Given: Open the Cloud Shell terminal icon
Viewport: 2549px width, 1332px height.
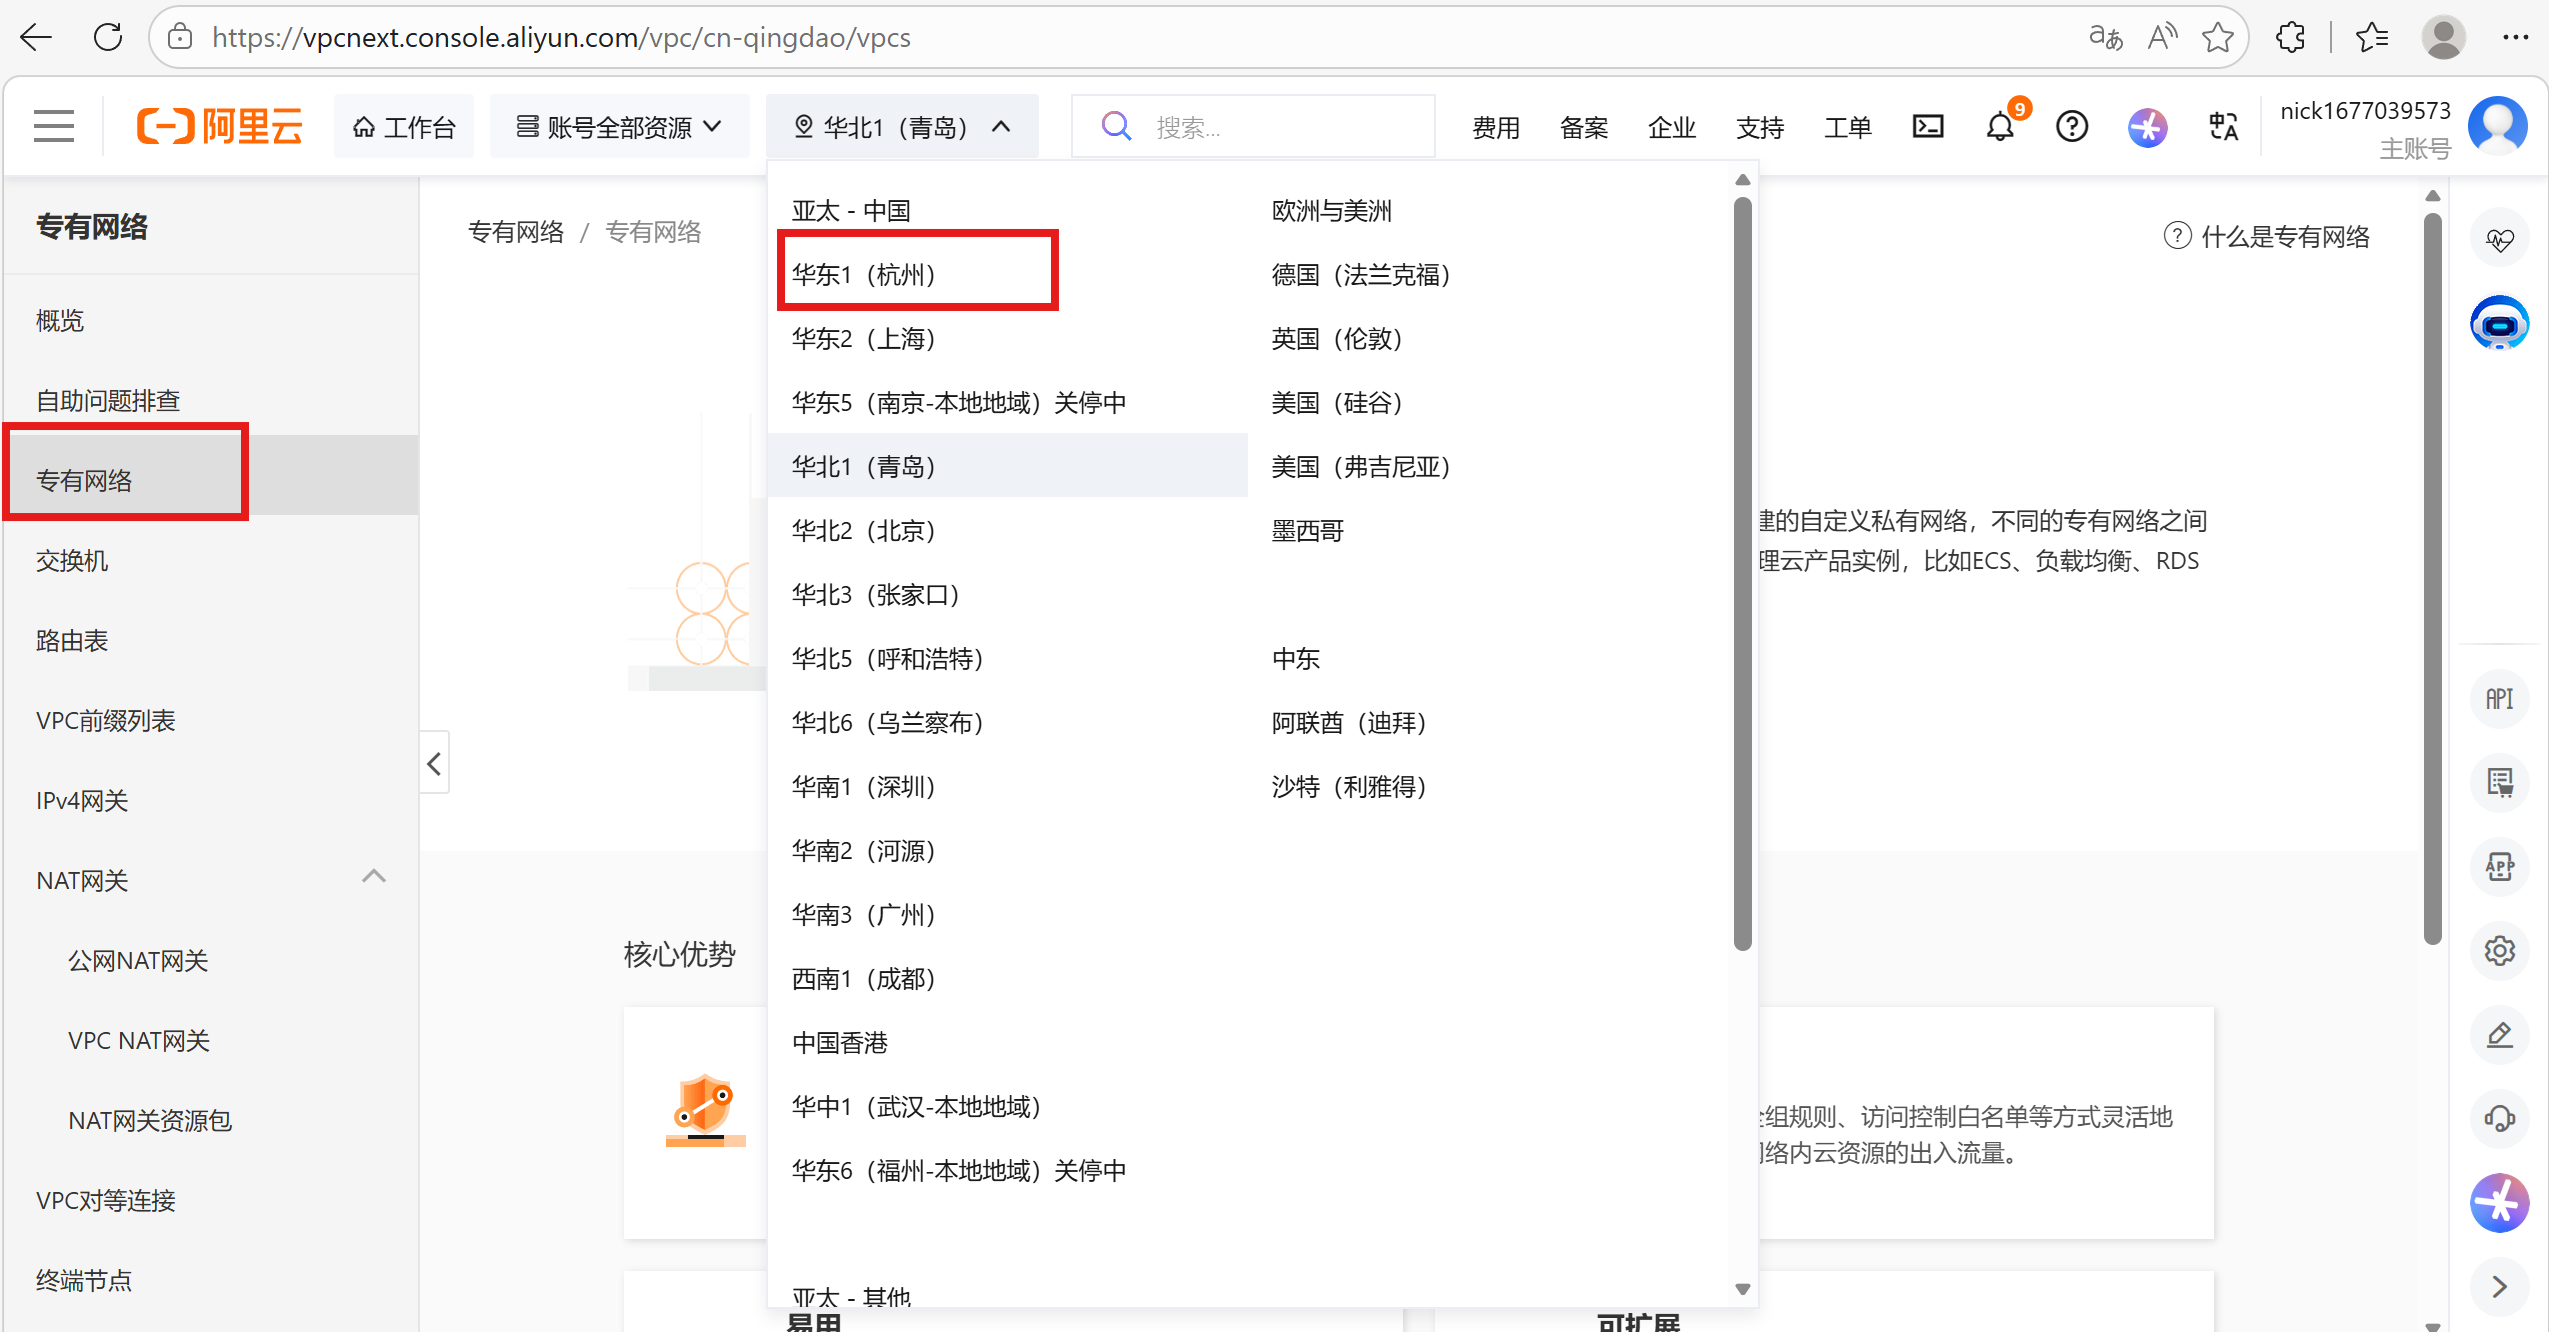Looking at the screenshot, I should click(x=1927, y=127).
